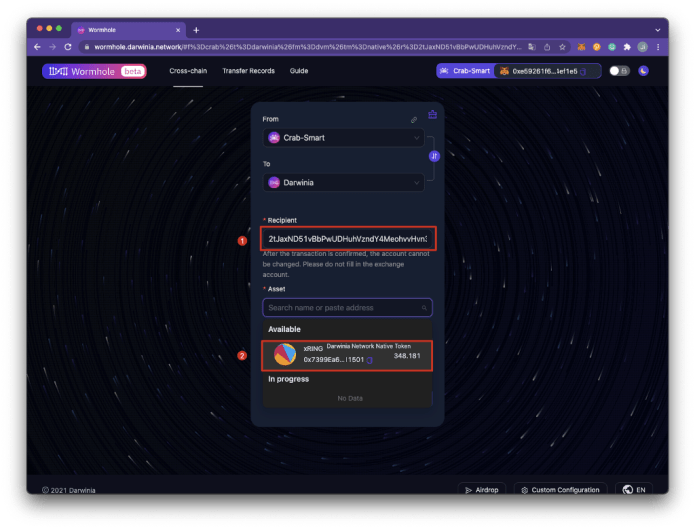The image size is (695, 529).
Task: Swap From and To chains icon
Action: click(x=434, y=156)
